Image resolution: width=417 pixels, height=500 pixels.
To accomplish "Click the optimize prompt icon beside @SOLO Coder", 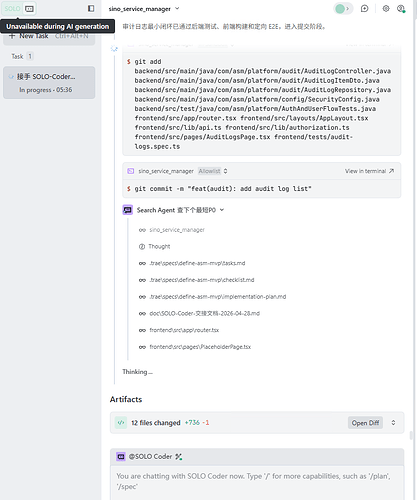I will tap(179, 457).
